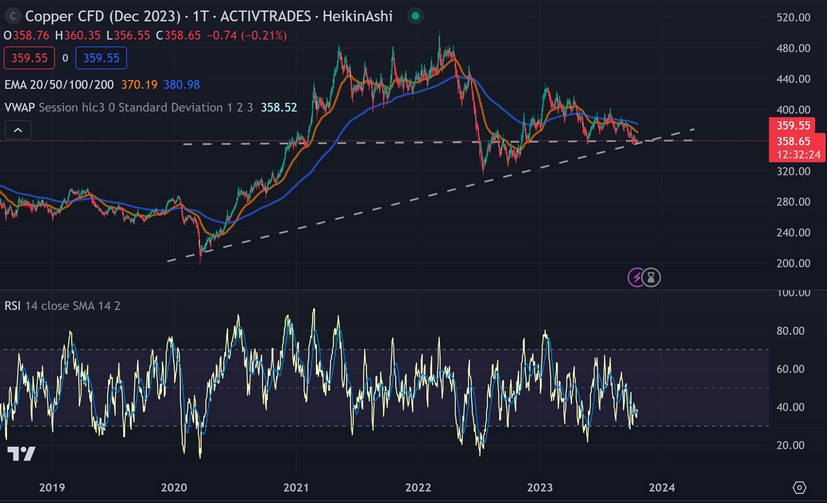The width and height of the screenshot is (827, 503).
Task: Click the 2021 time axis label
Action: [x=296, y=487]
